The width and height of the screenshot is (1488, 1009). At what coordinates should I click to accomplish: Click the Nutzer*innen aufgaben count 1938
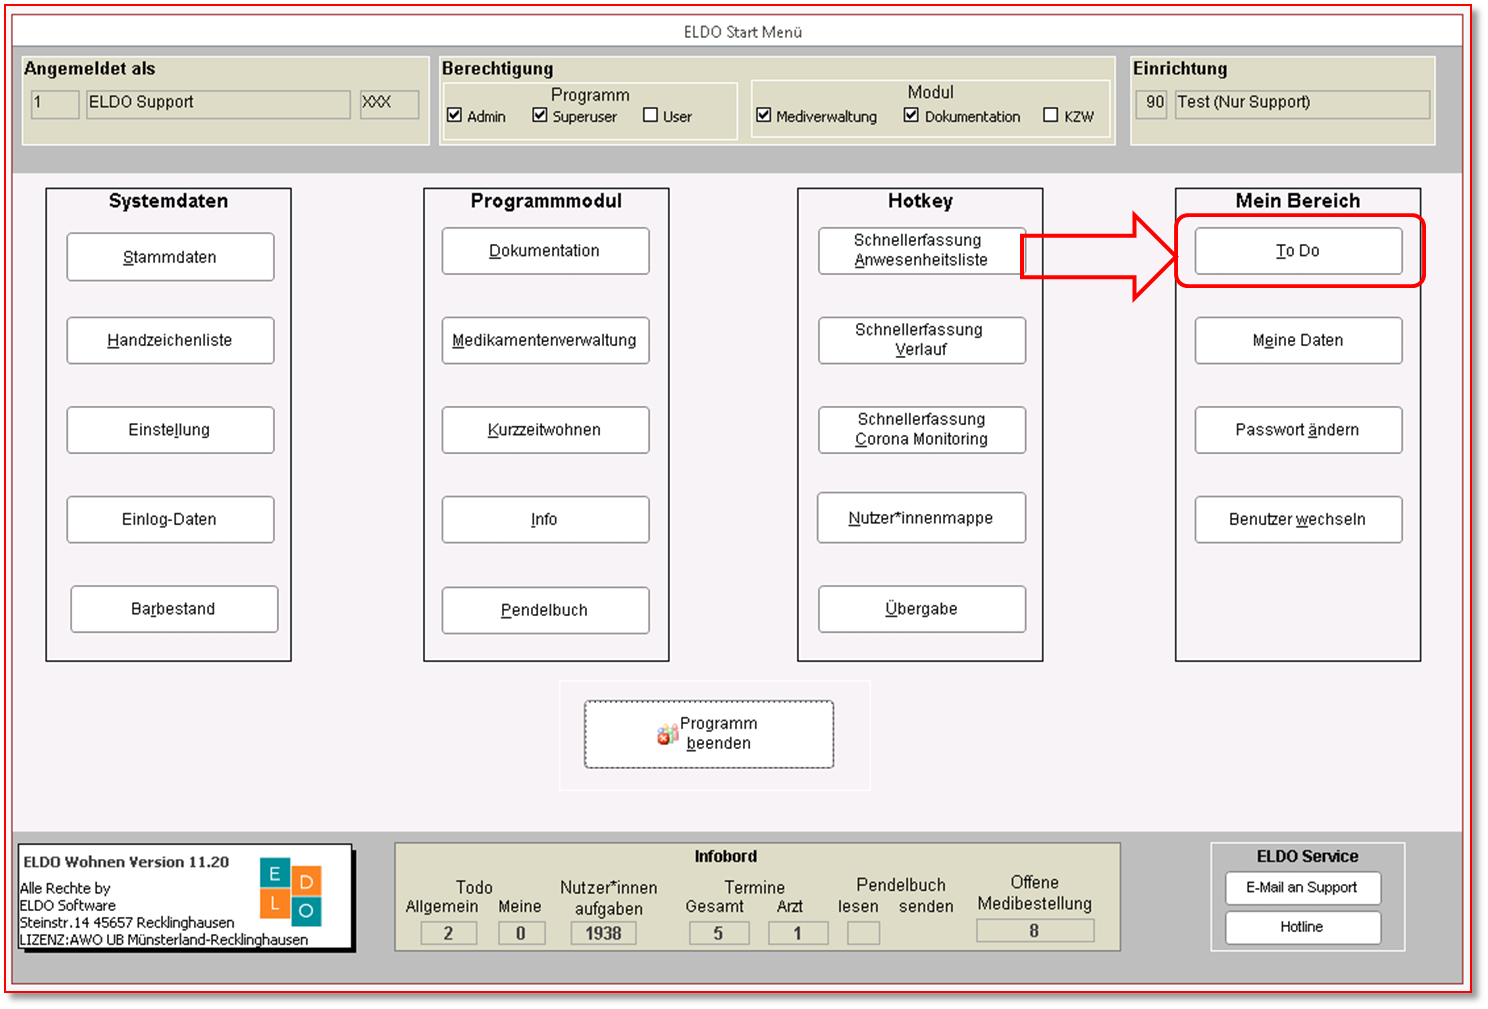point(604,933)
